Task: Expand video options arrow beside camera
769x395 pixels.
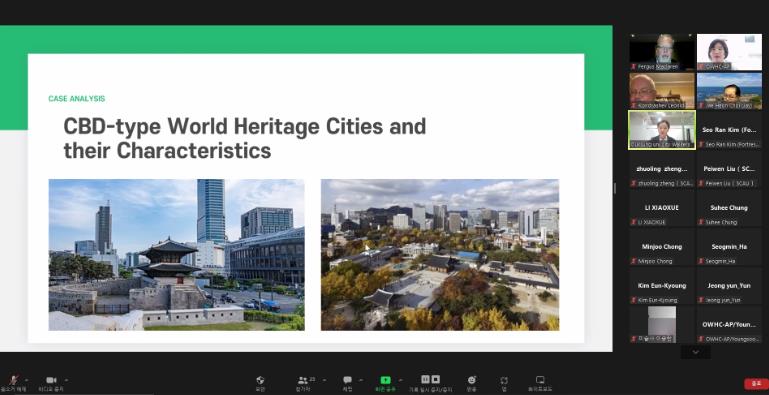Action: [66, 380]
